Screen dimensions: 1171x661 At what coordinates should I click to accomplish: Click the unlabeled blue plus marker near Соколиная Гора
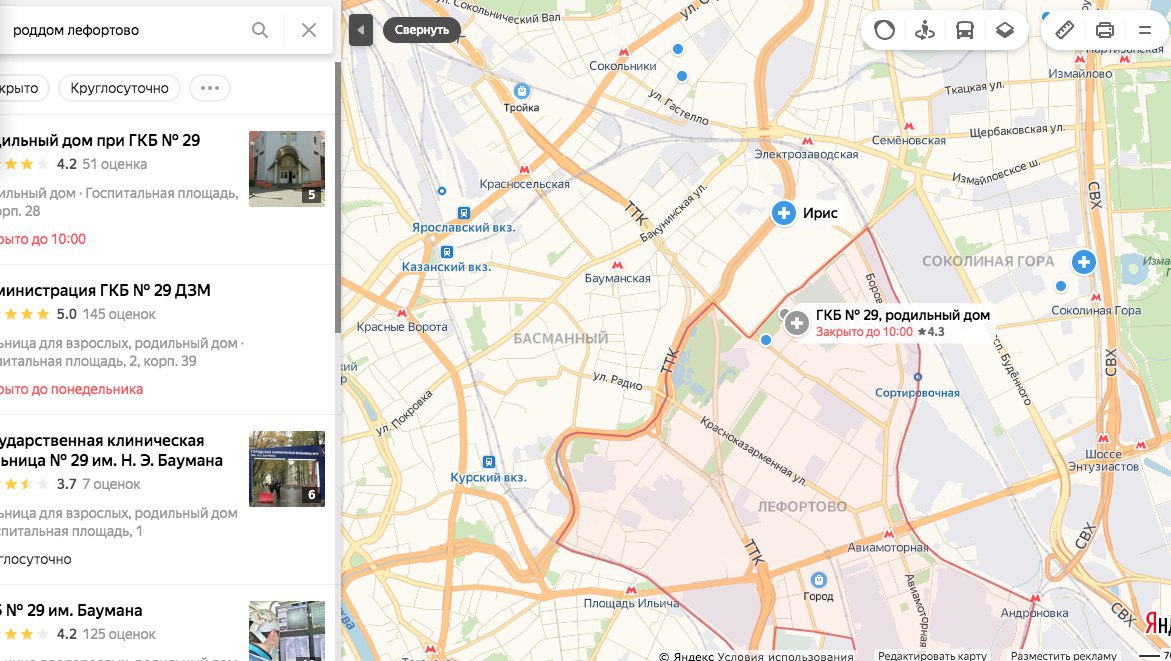pyautogui.click(x=1084, y=262)
